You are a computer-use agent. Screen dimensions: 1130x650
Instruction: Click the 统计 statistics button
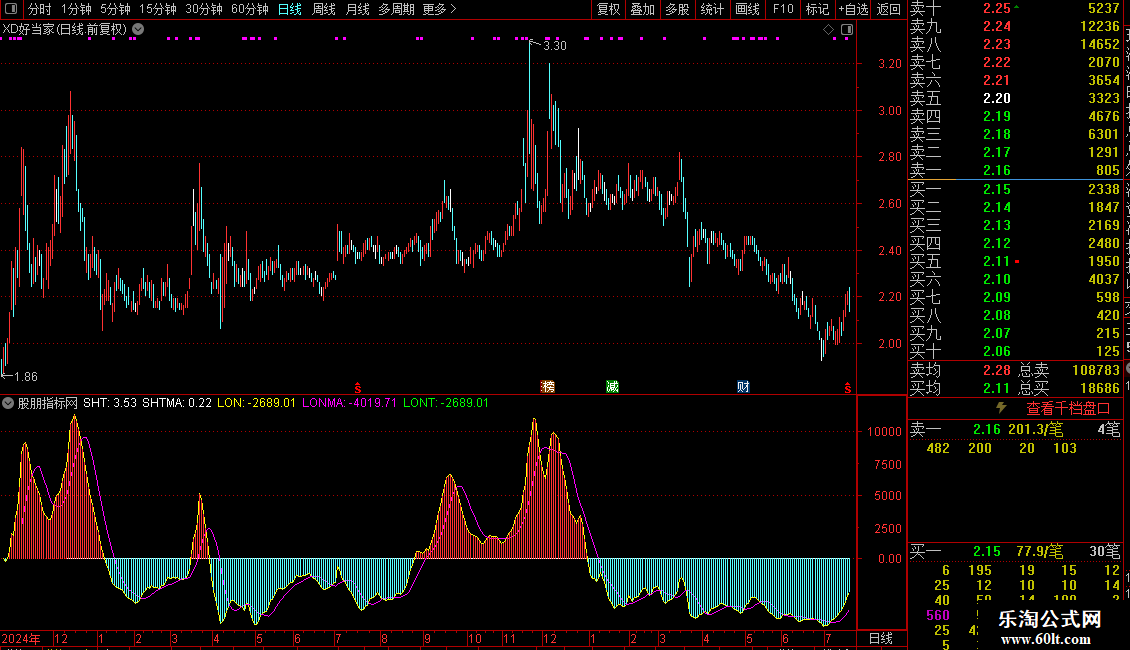coord(712,9)
